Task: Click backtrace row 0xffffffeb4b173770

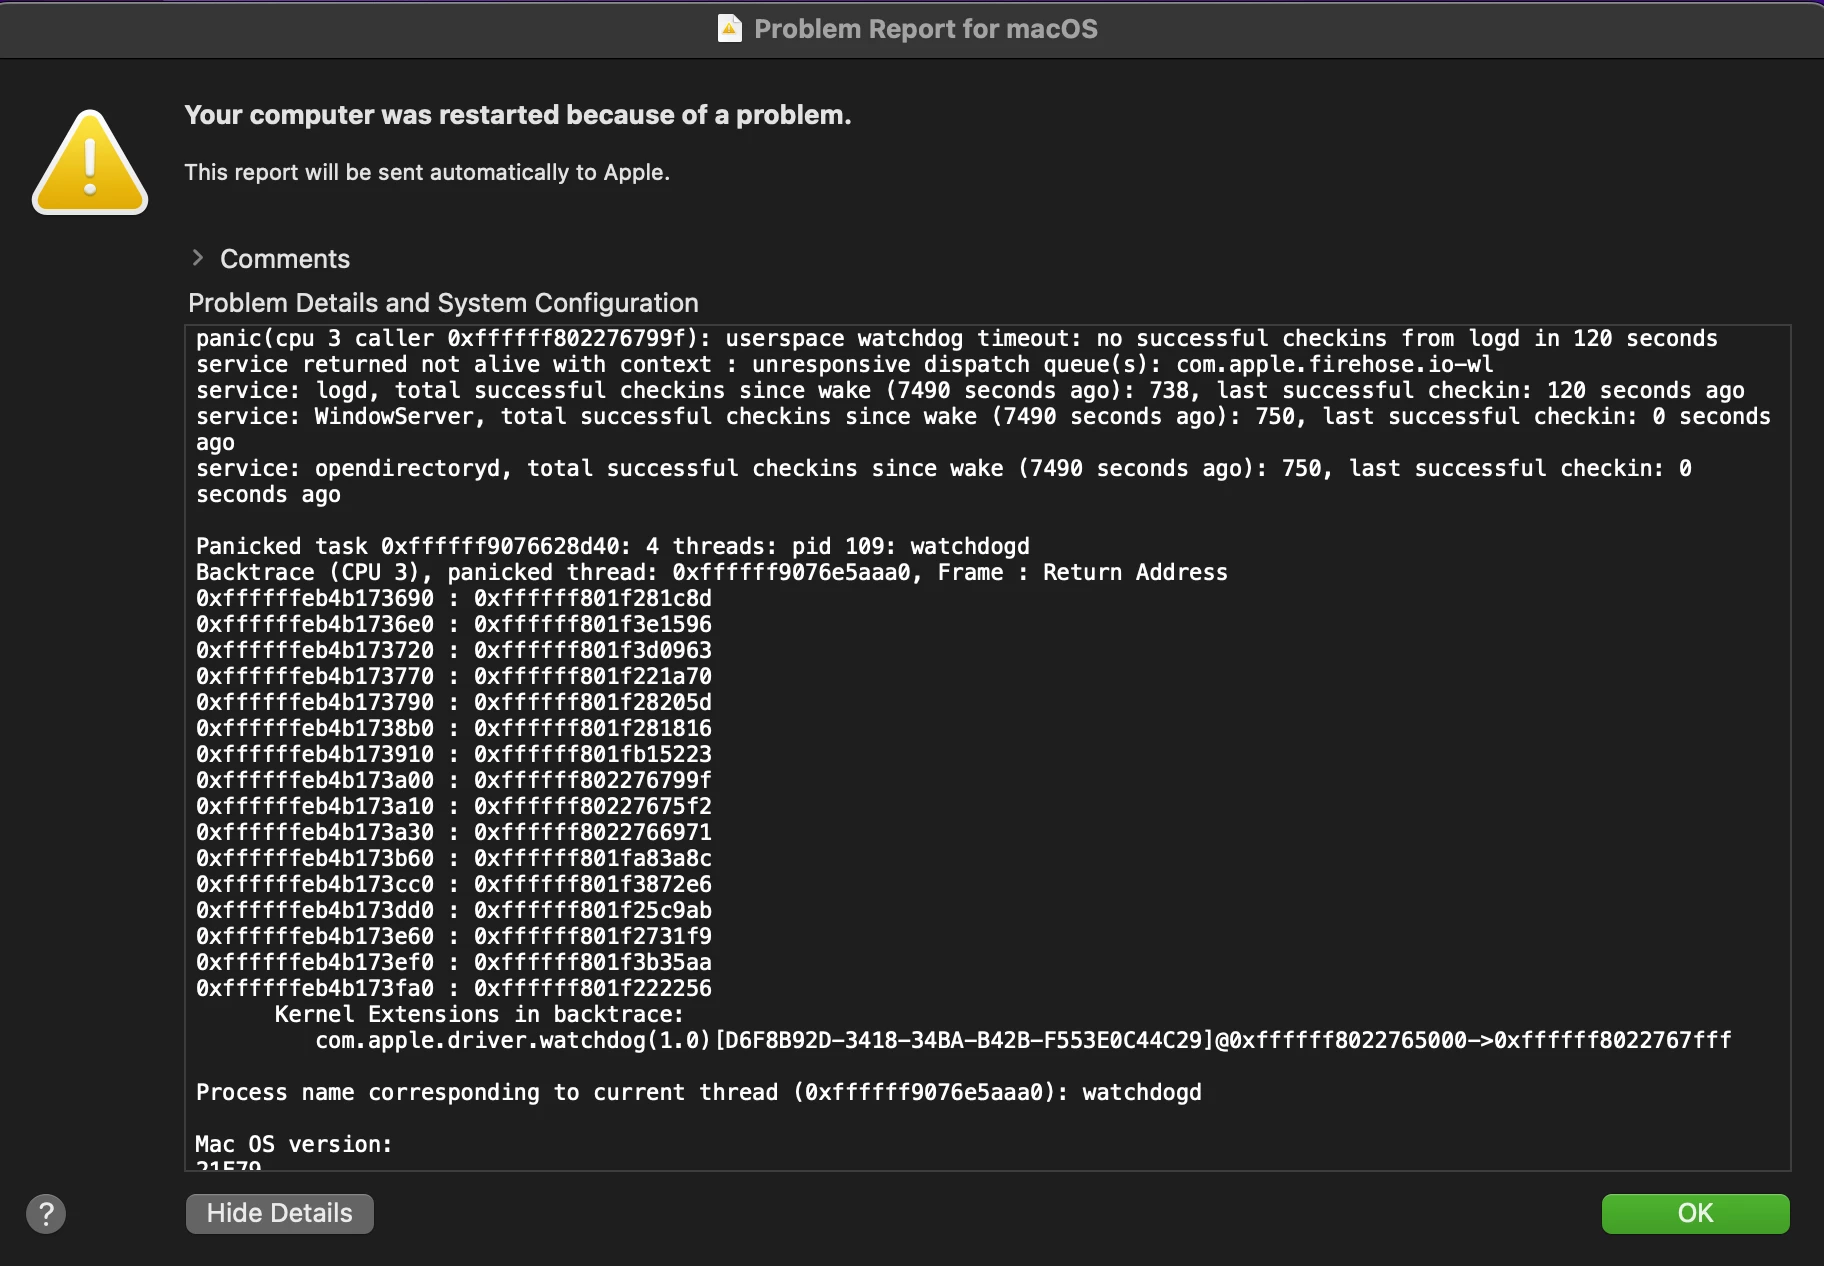Action: [453, 677]
